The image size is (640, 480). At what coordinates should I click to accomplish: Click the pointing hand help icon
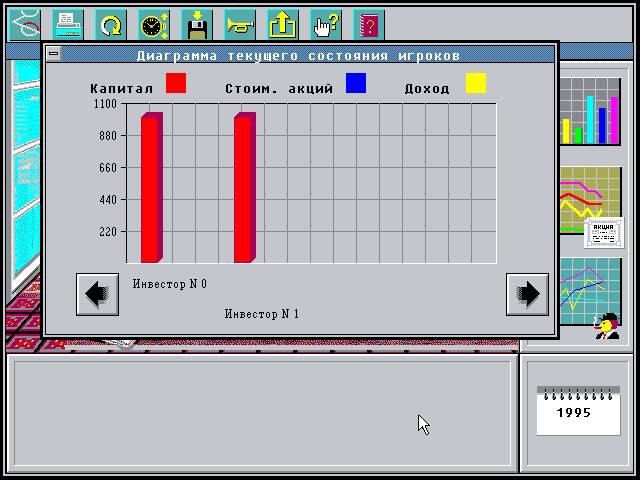click(326, 25)
